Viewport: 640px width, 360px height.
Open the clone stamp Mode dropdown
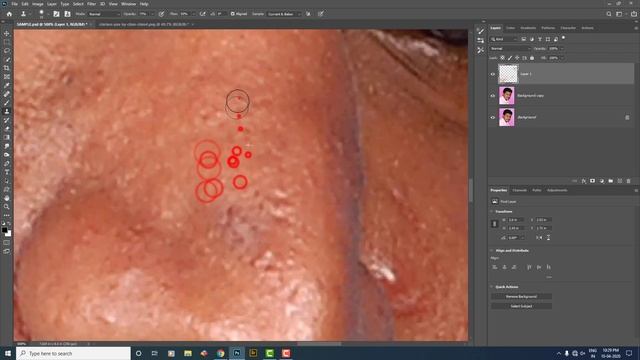point(103,14)
